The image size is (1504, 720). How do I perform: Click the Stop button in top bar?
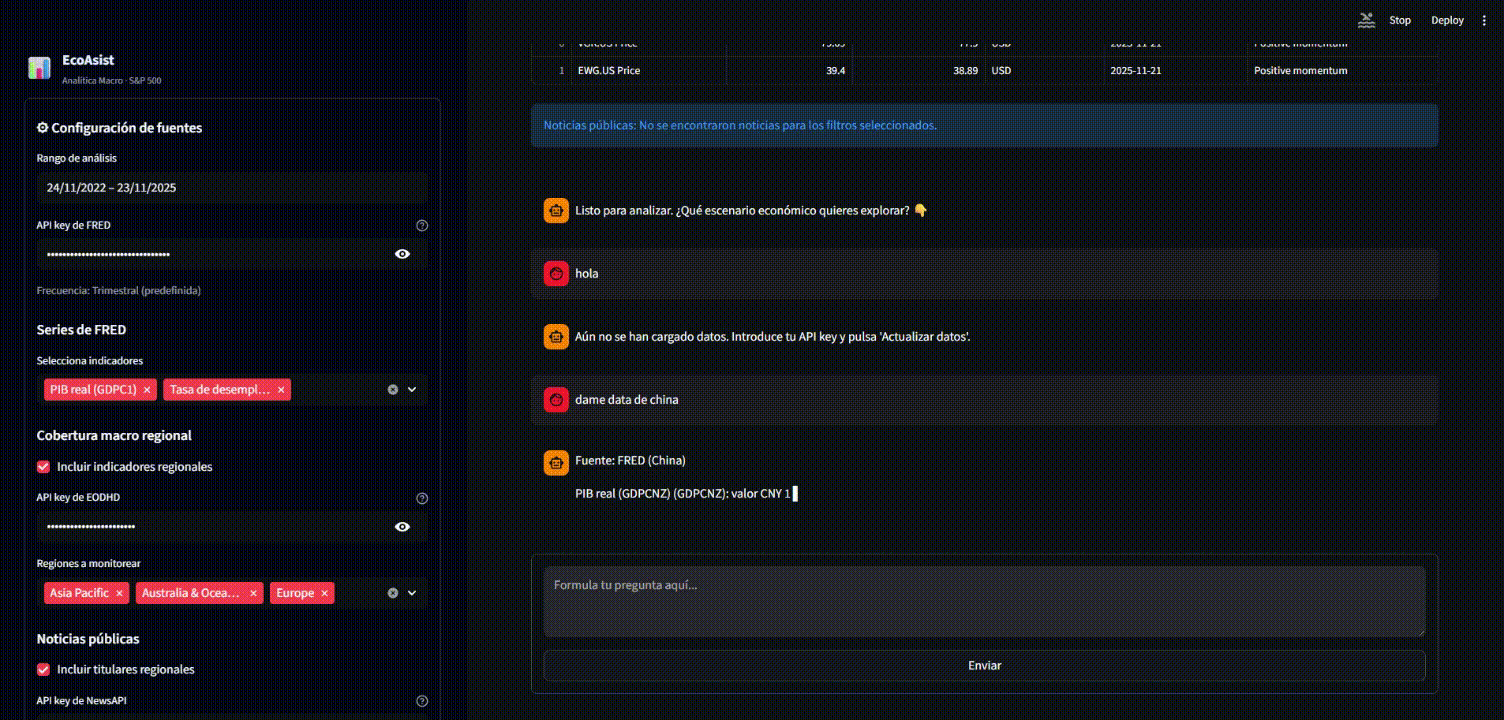[x=1400, y=20]
